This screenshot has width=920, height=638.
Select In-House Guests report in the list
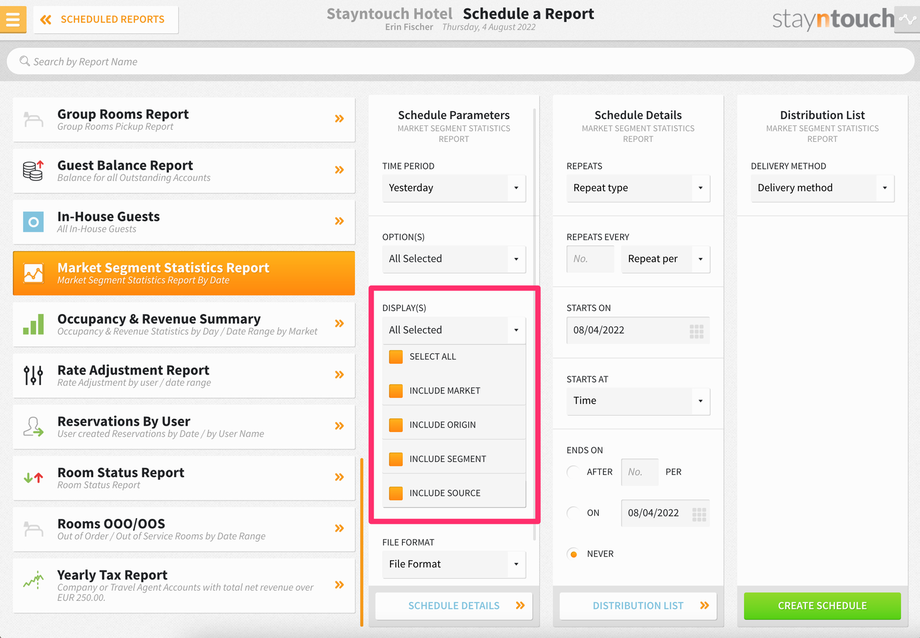pos(184,222)
